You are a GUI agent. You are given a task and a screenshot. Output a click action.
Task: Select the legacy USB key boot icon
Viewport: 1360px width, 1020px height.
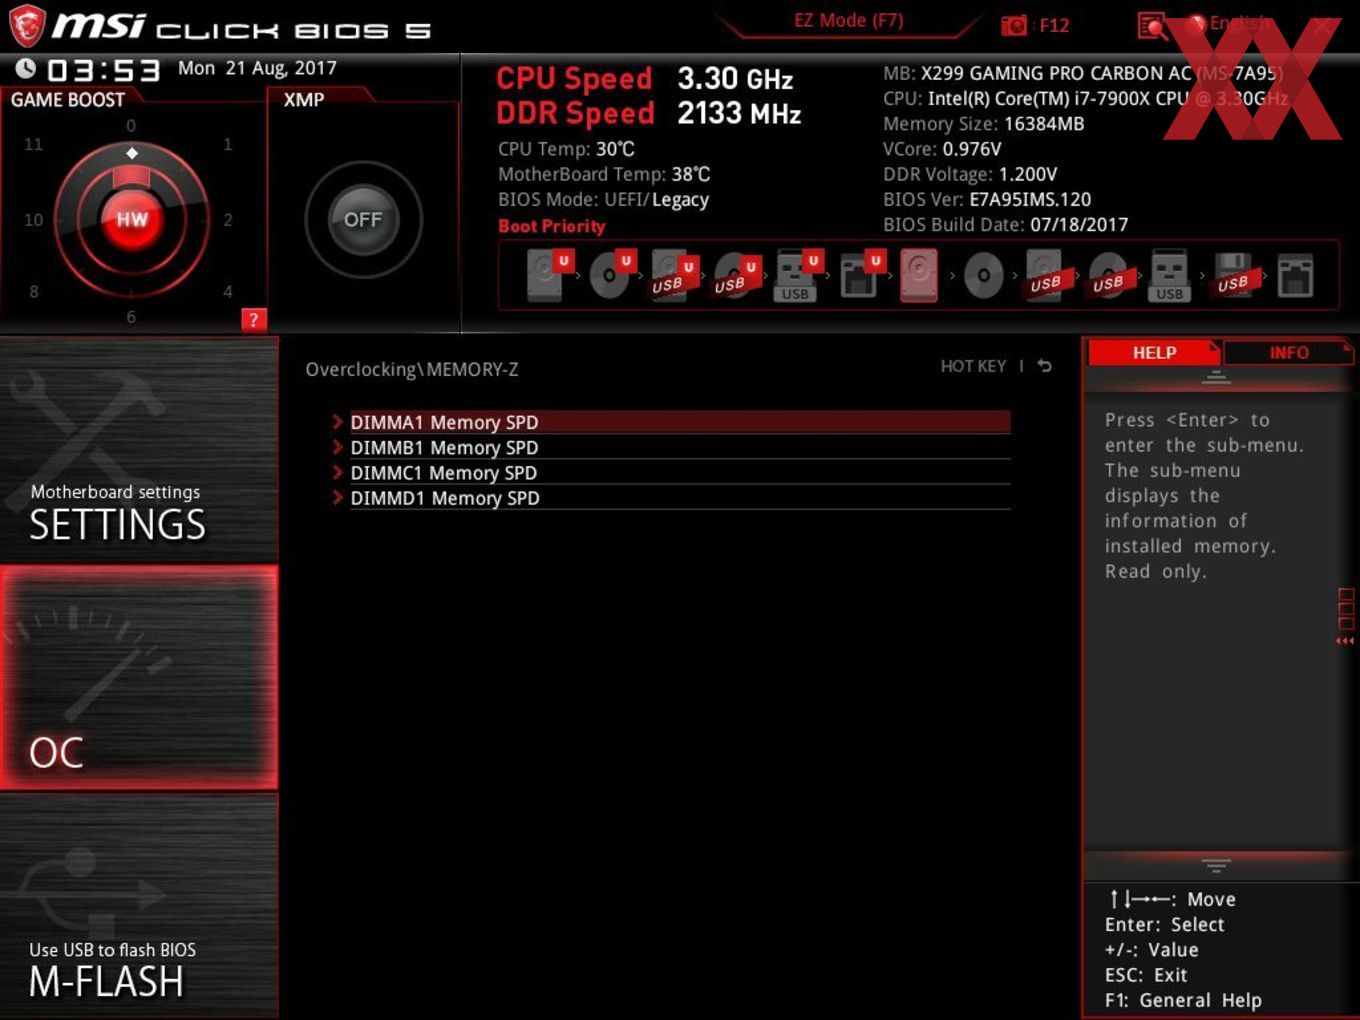point(1169,275)
